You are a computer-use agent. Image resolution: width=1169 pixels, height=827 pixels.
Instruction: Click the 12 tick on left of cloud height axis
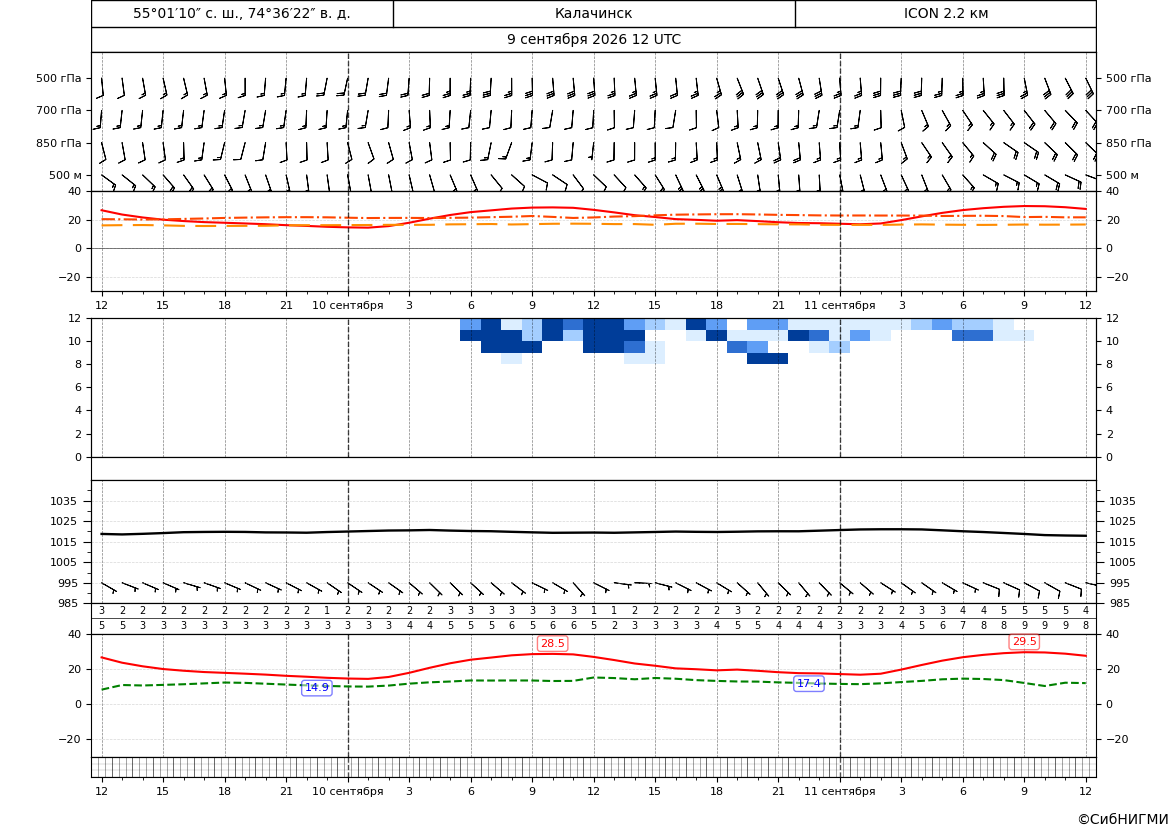75,318
